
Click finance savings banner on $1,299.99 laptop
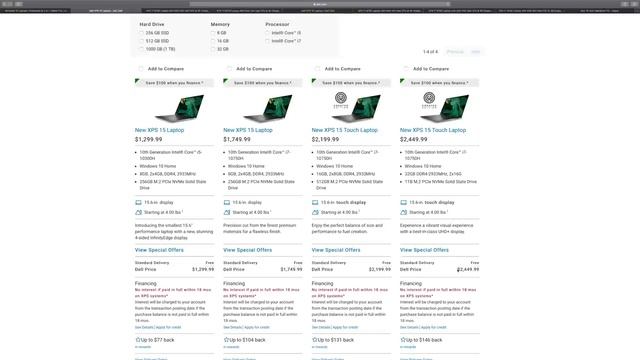[174, 83]
